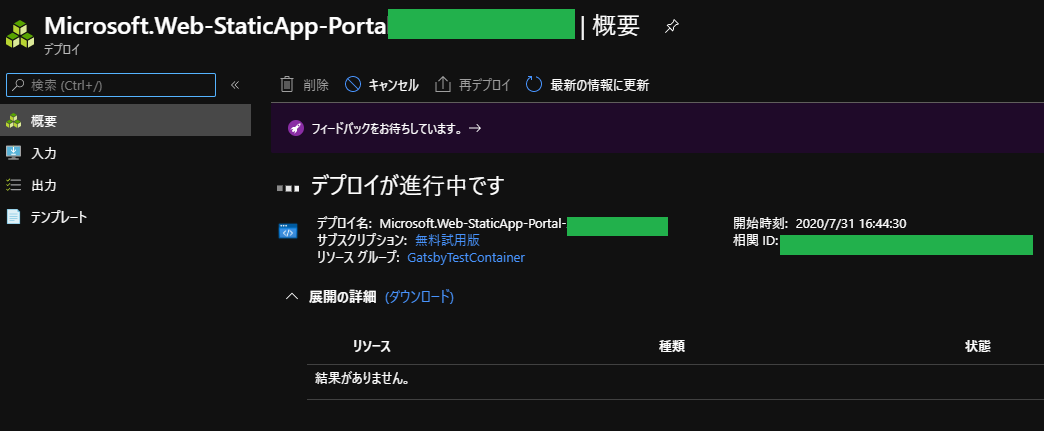Click the 再デプロイ upload icon
This screenshot has width=1044, height=431.
[443, 85]
